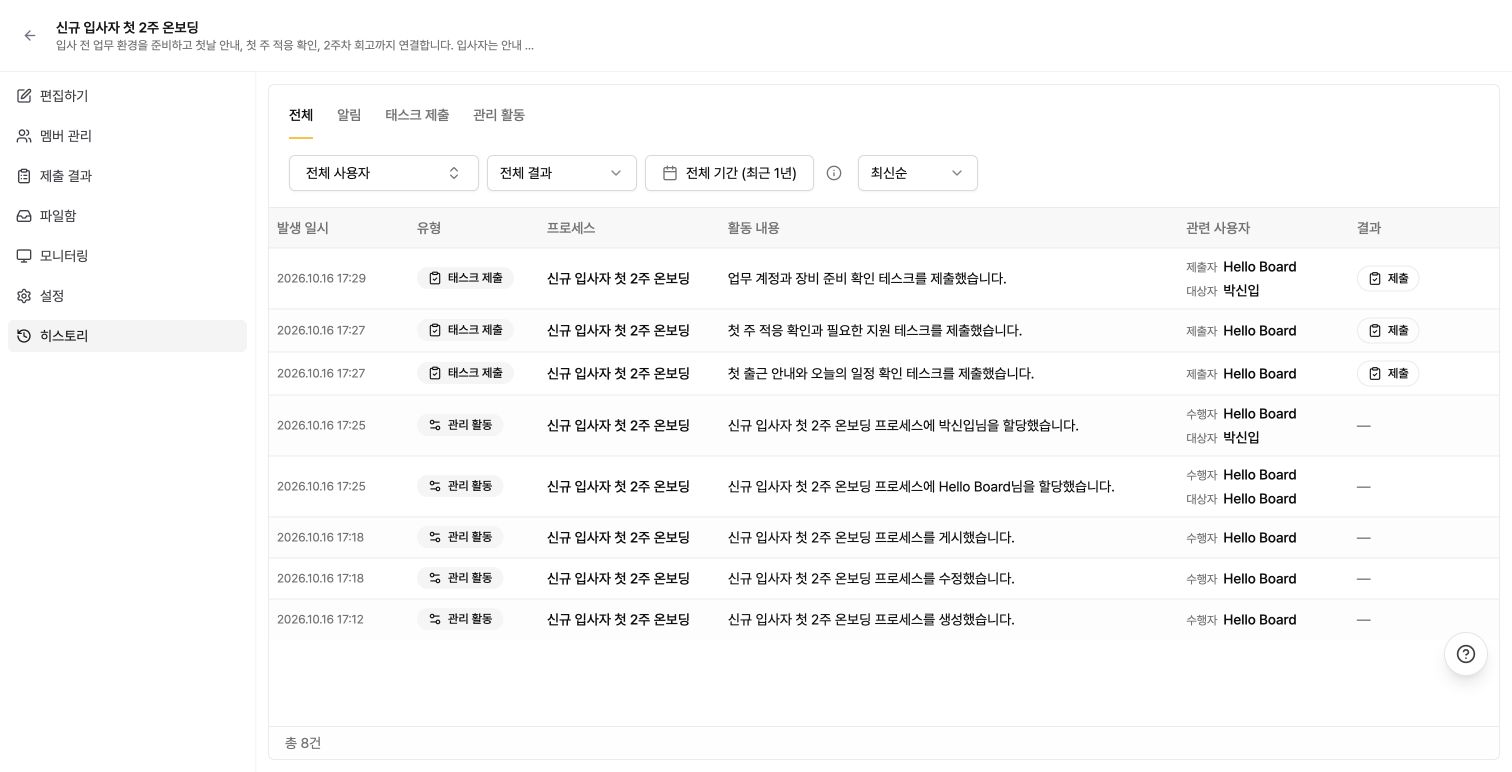Open 제출 결과 in the sidebar
This screenshot has height=772, width=1512.
point(127,176)
